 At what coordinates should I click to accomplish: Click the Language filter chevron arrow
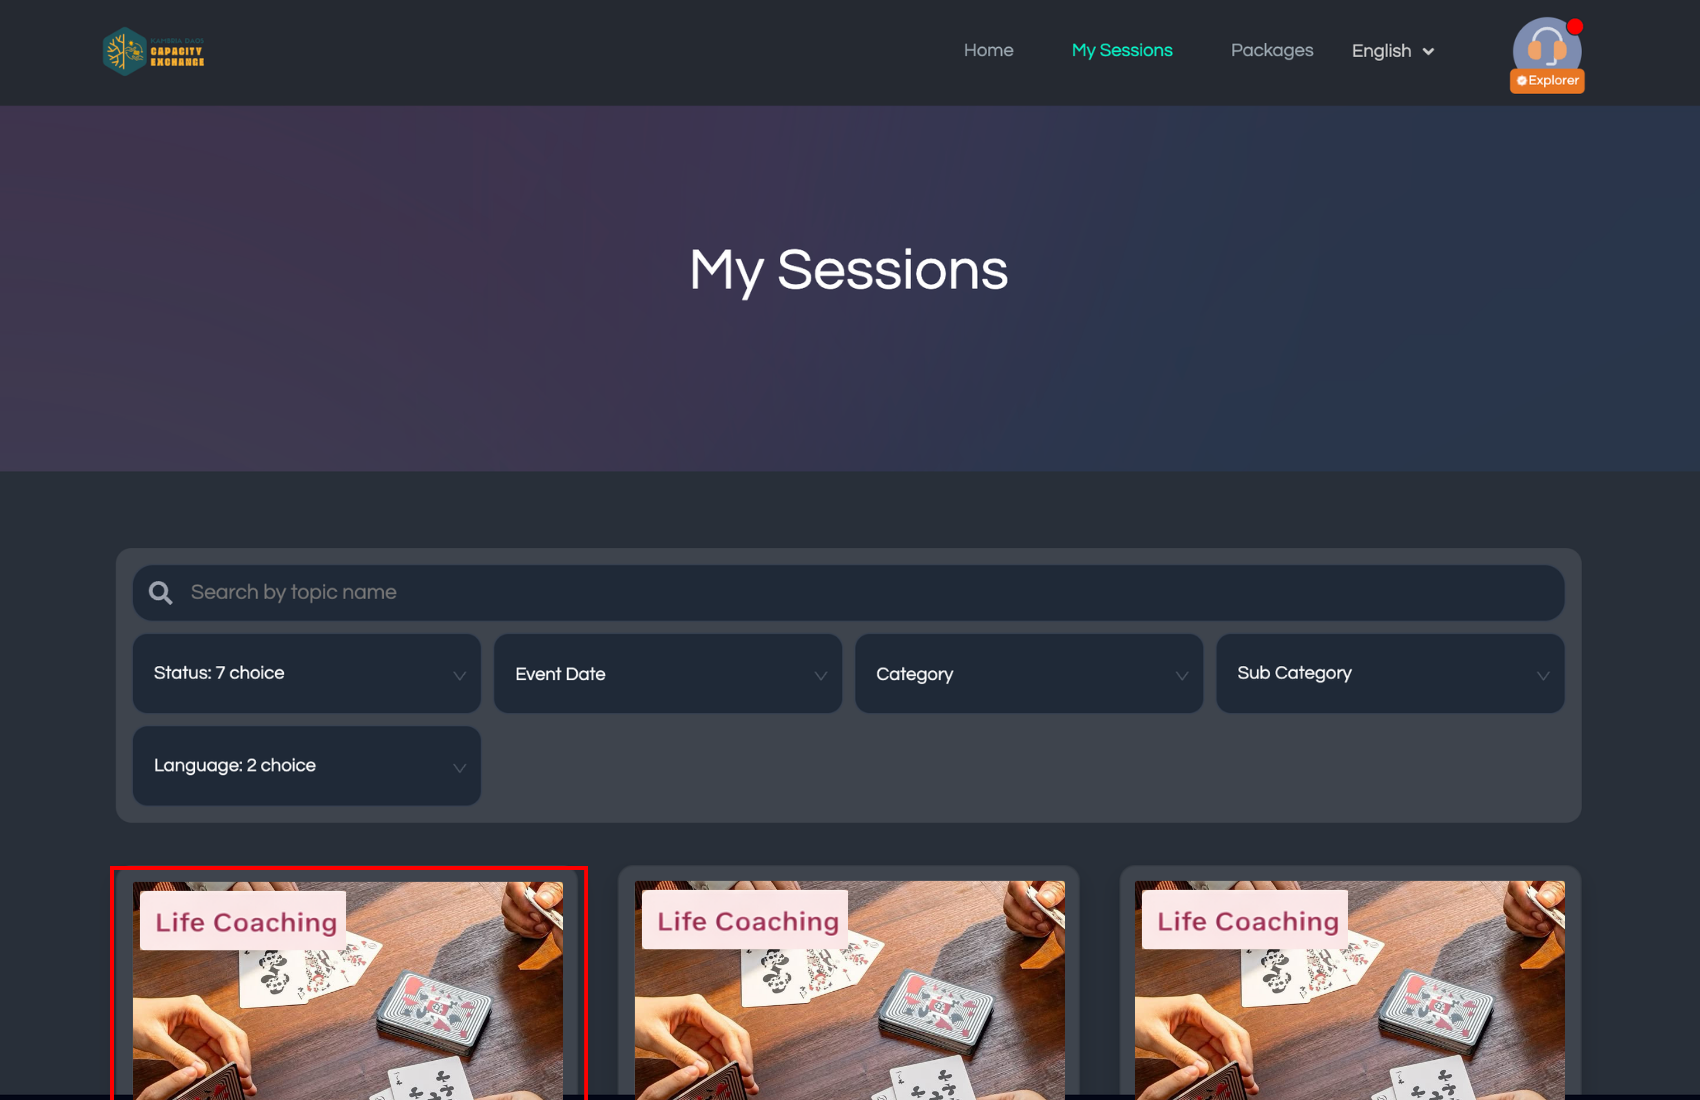459,768
